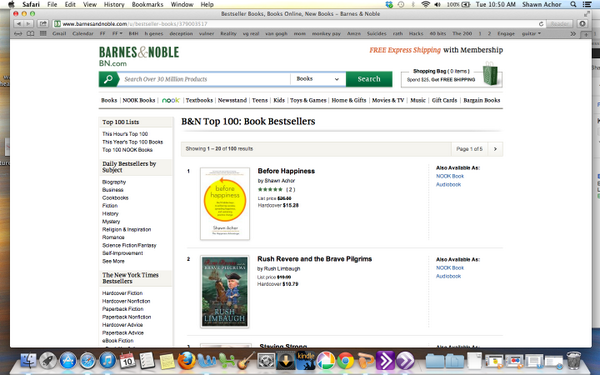This screenshot has height=375, width=600.
Task: Click the Share icon in Safari toolbar
Action: click(x=43, y=24)
